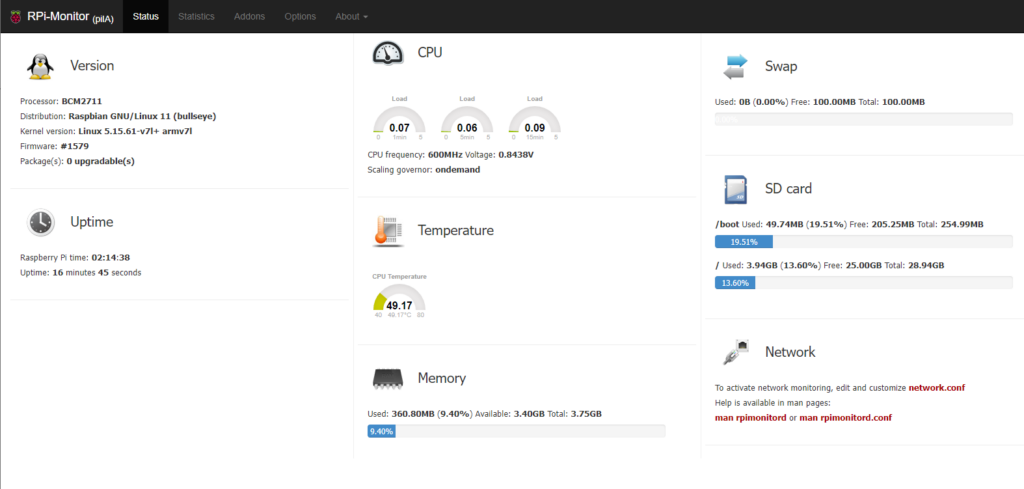Click the Temperature thermometer icon
The width and height of the screenshot is (1024, 489).
coord(388,230)
